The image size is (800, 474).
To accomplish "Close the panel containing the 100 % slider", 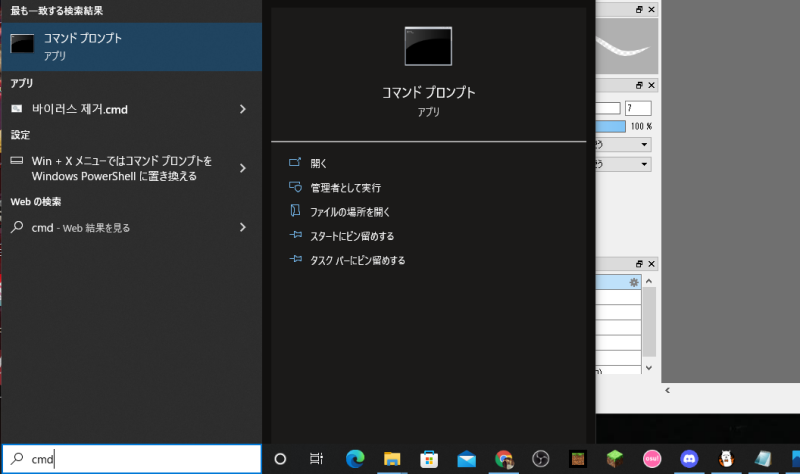I will pyautogui.click(x=652, y=85).
